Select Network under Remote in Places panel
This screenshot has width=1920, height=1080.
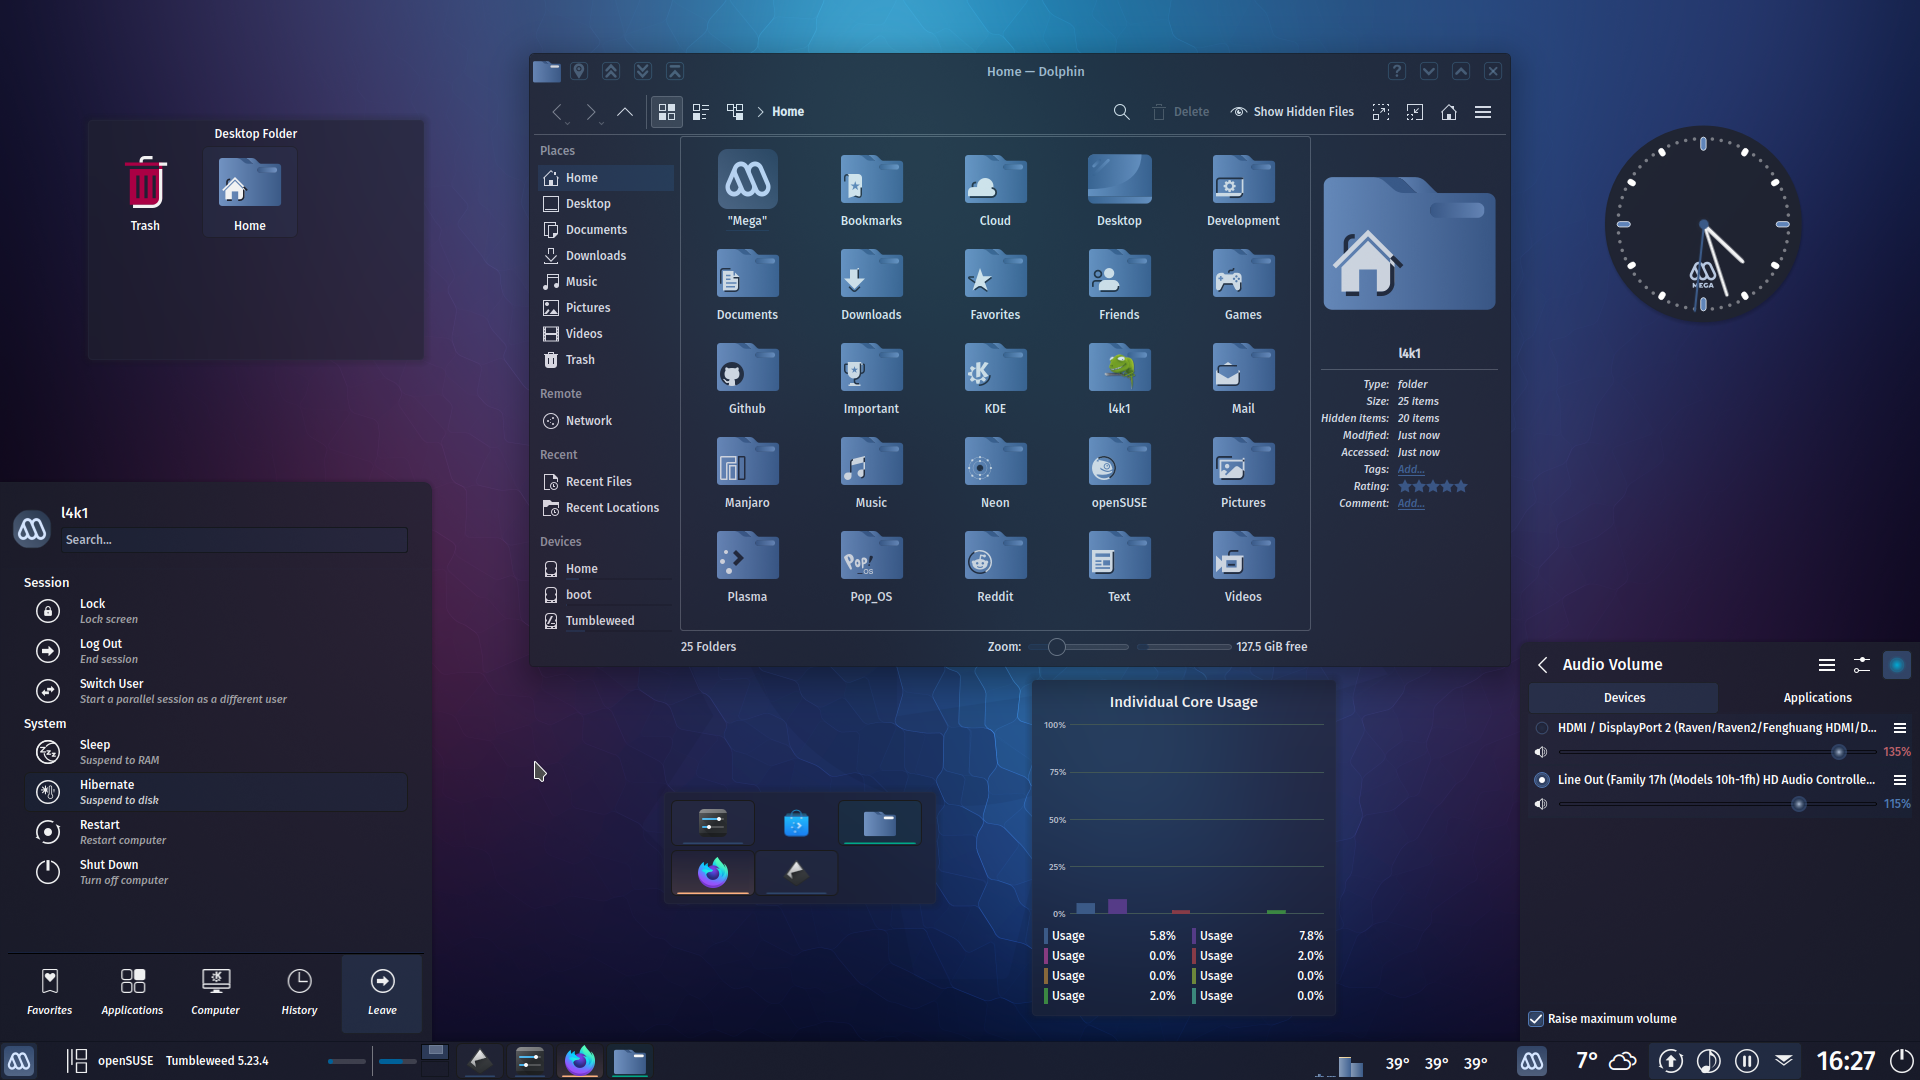coord(587,420)
